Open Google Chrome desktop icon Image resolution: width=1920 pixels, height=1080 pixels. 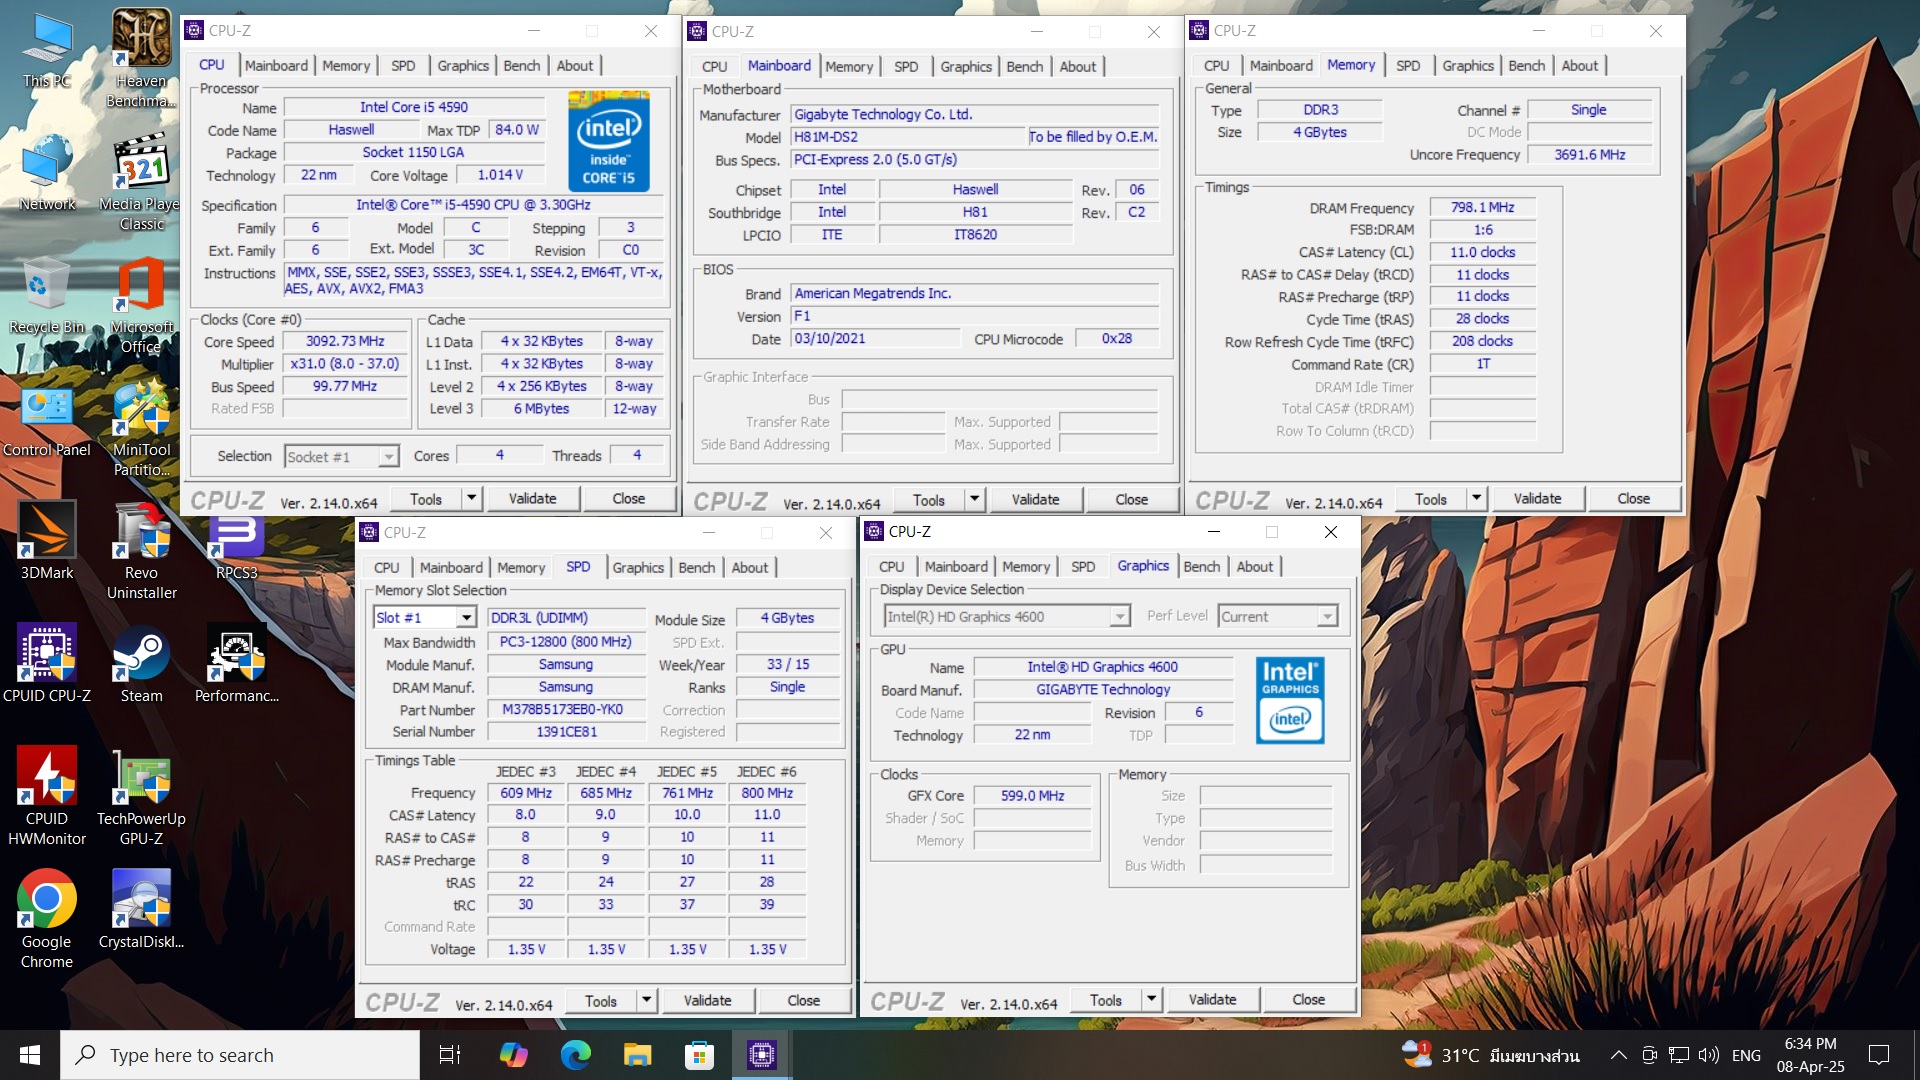47,920
